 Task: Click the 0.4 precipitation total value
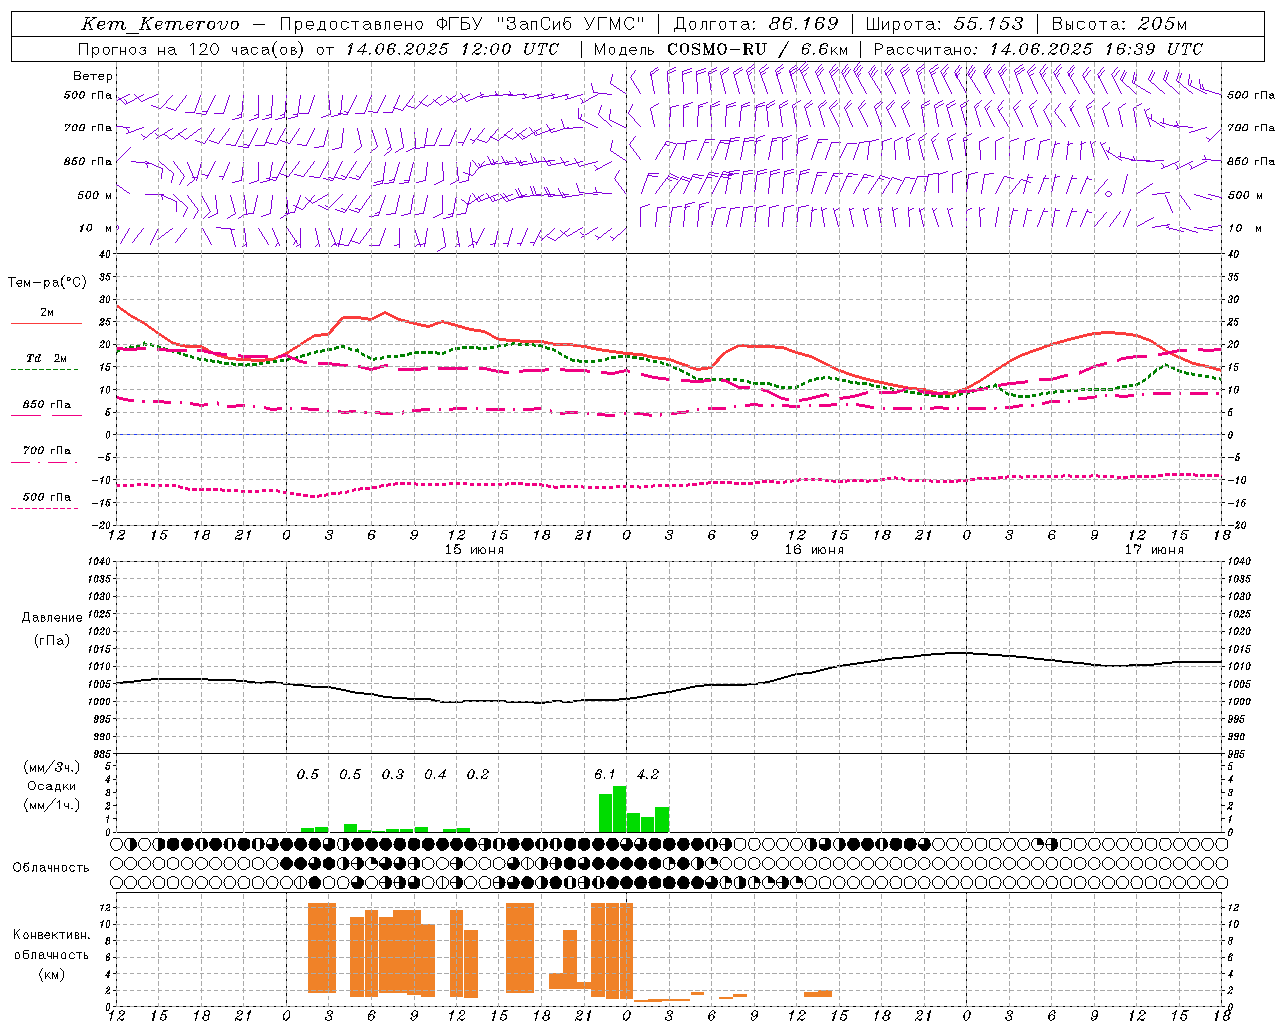click(x=435, y=775)
